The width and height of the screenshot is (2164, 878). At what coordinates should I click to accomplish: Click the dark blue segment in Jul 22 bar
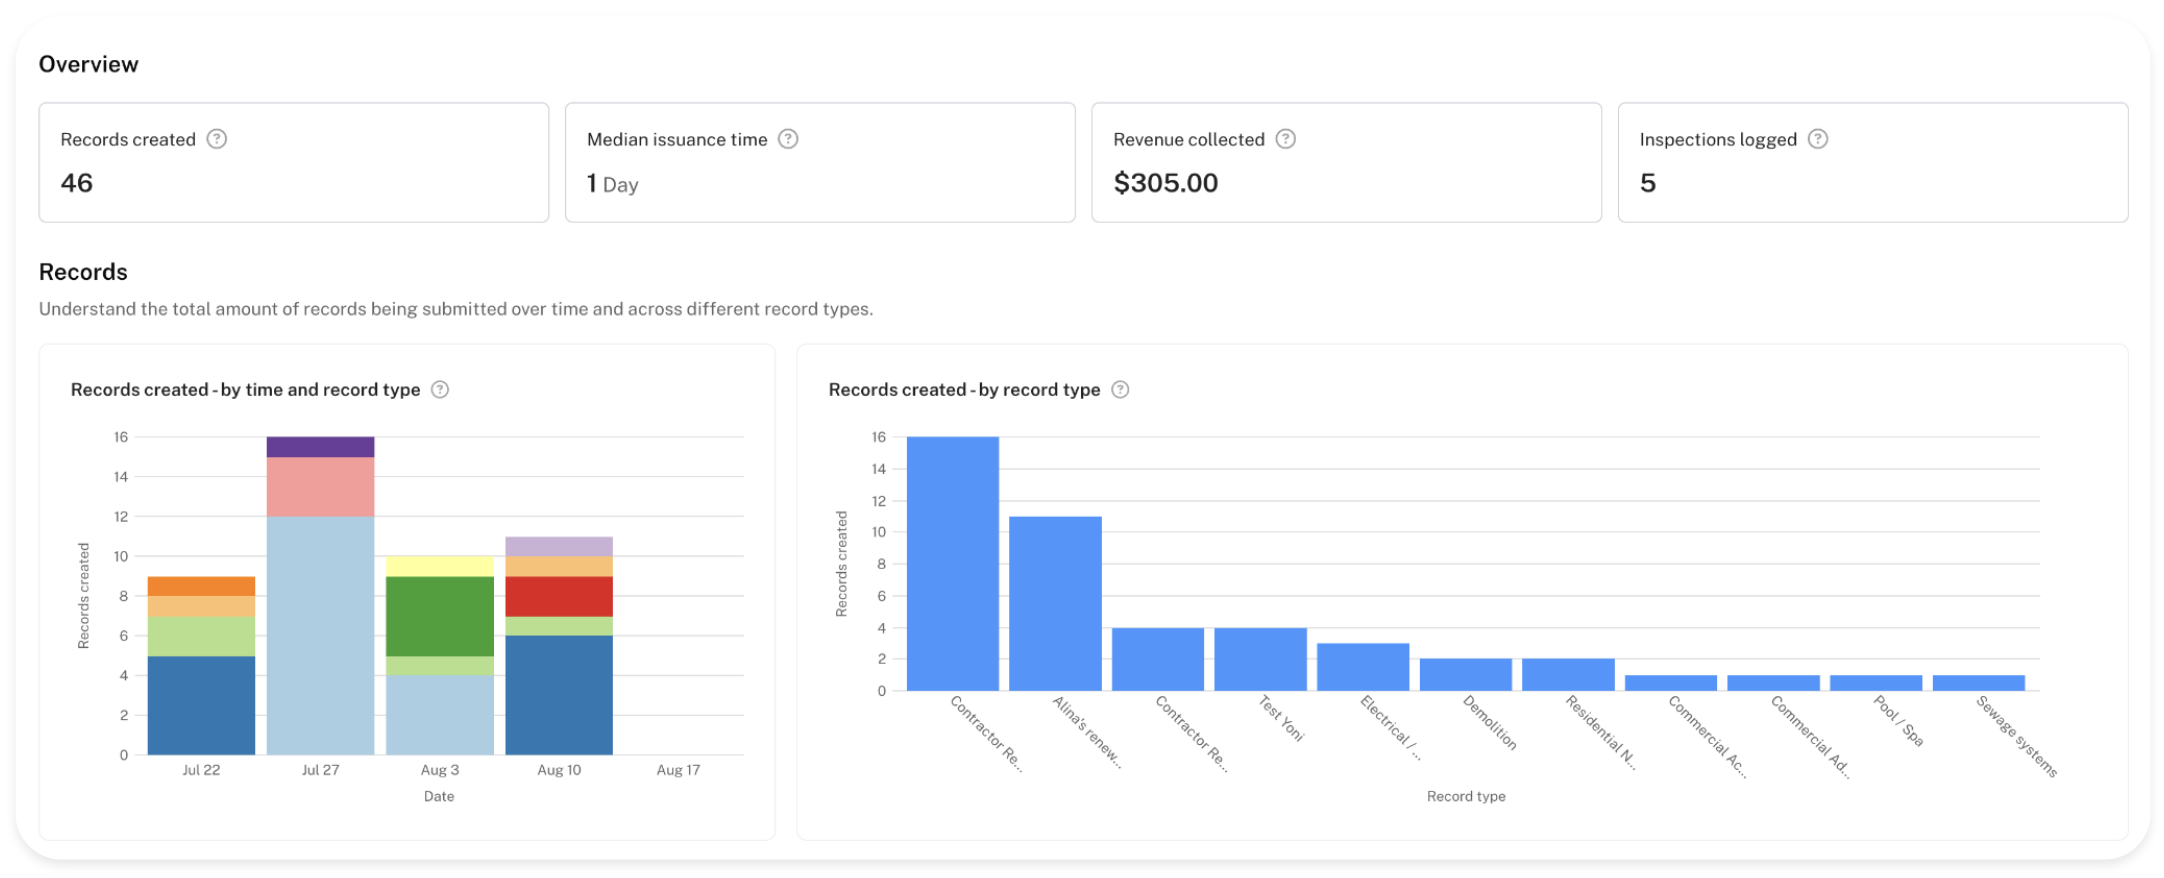pyautogui.click(x=201, y=705)
